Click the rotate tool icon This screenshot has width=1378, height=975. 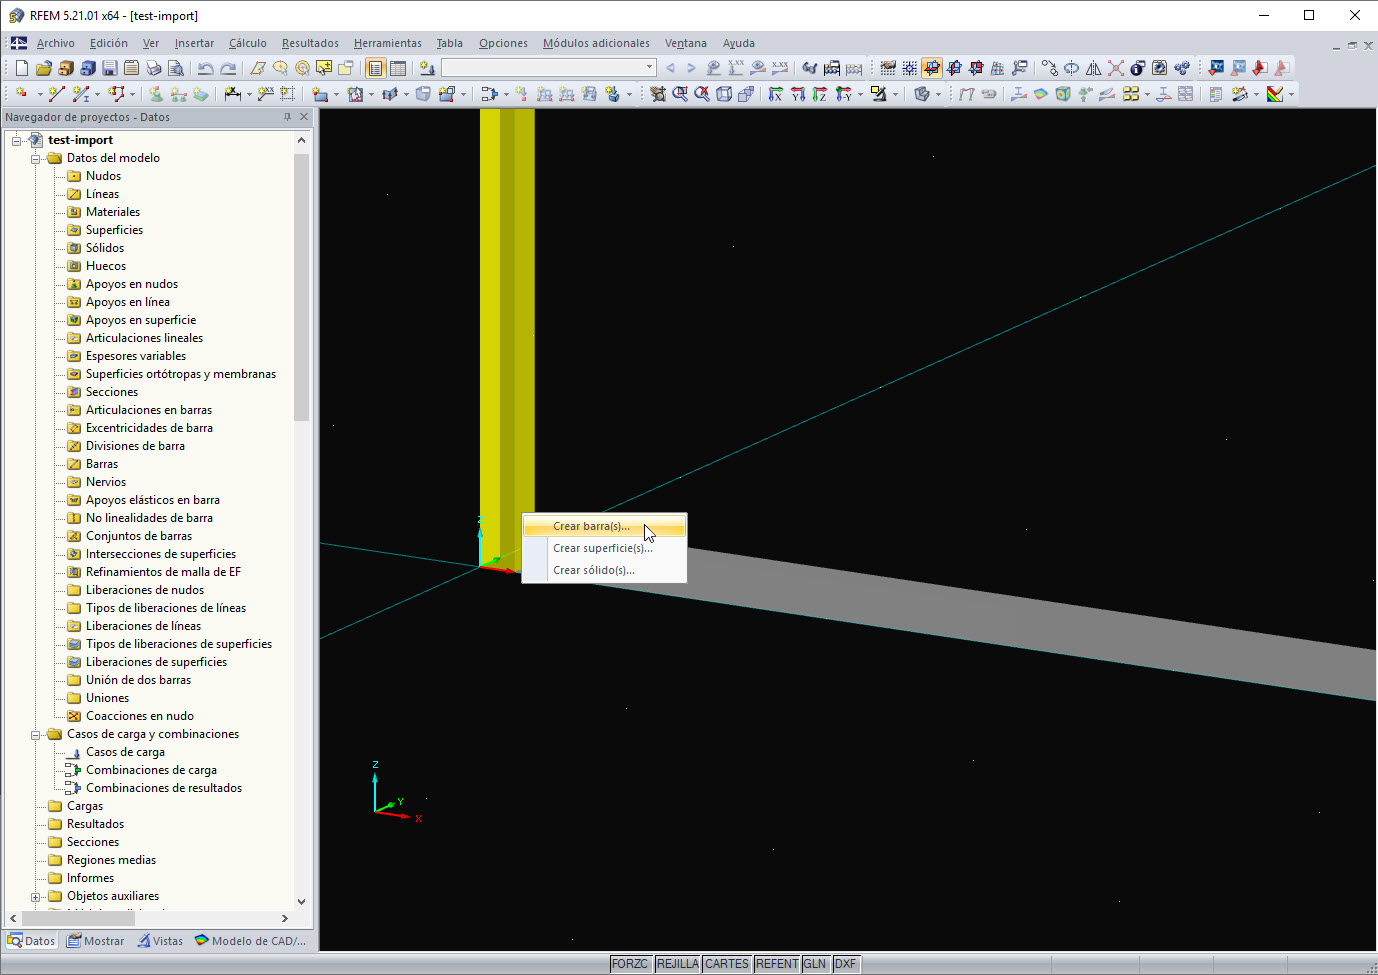click(1071, 68)
